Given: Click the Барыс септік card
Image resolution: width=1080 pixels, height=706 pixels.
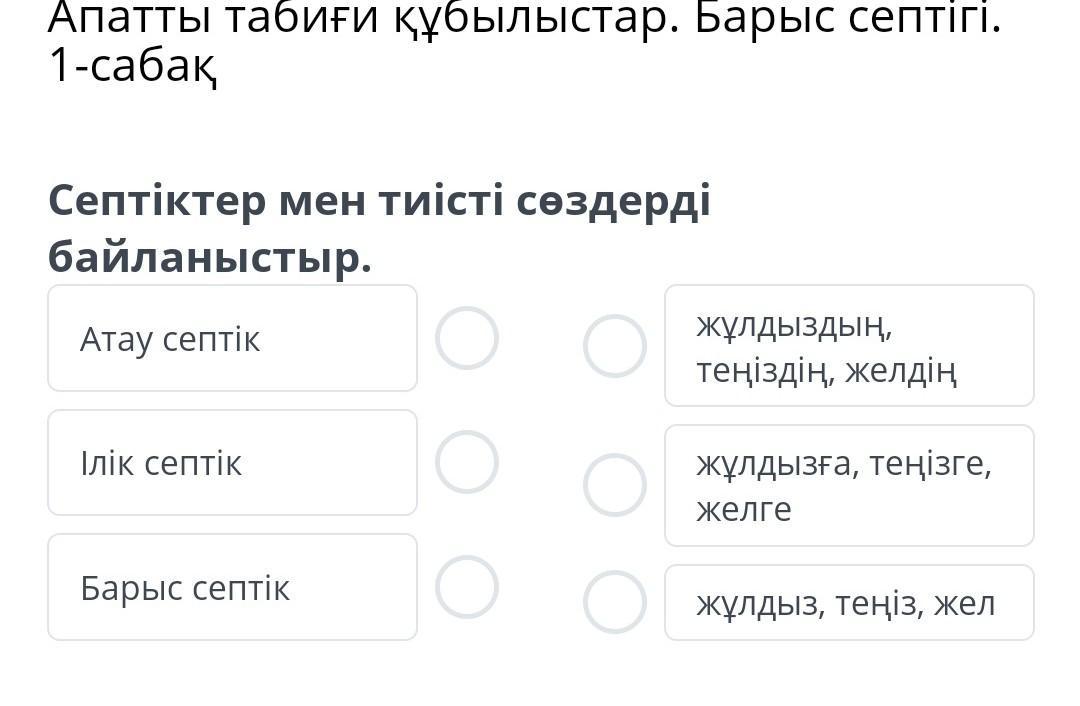Looking at the screenshot, I should coord(232,587).
